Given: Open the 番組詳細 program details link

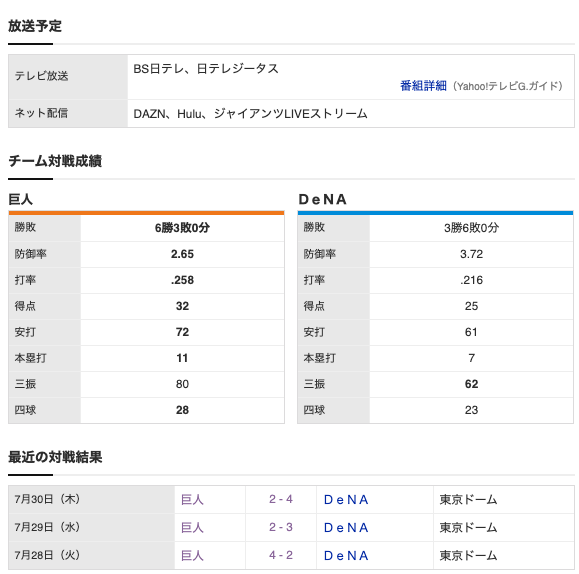Looking at the screenshot, I should point(423,86).
